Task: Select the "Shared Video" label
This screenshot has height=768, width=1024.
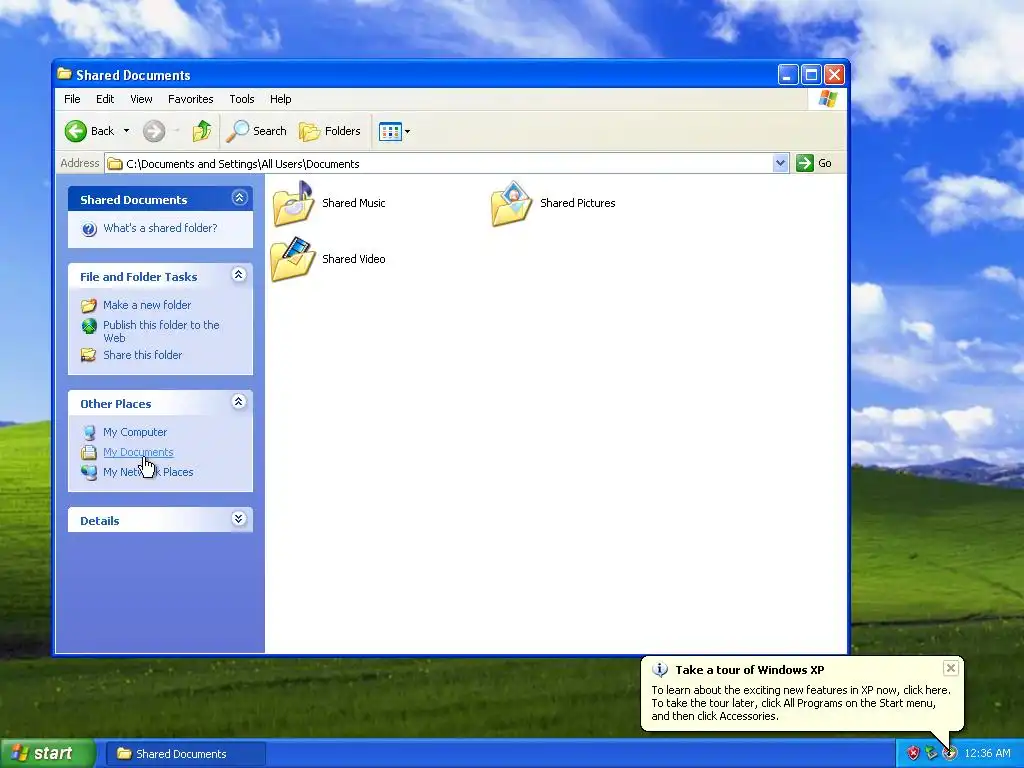Action: pyautogui.click(x=353, y=259)
